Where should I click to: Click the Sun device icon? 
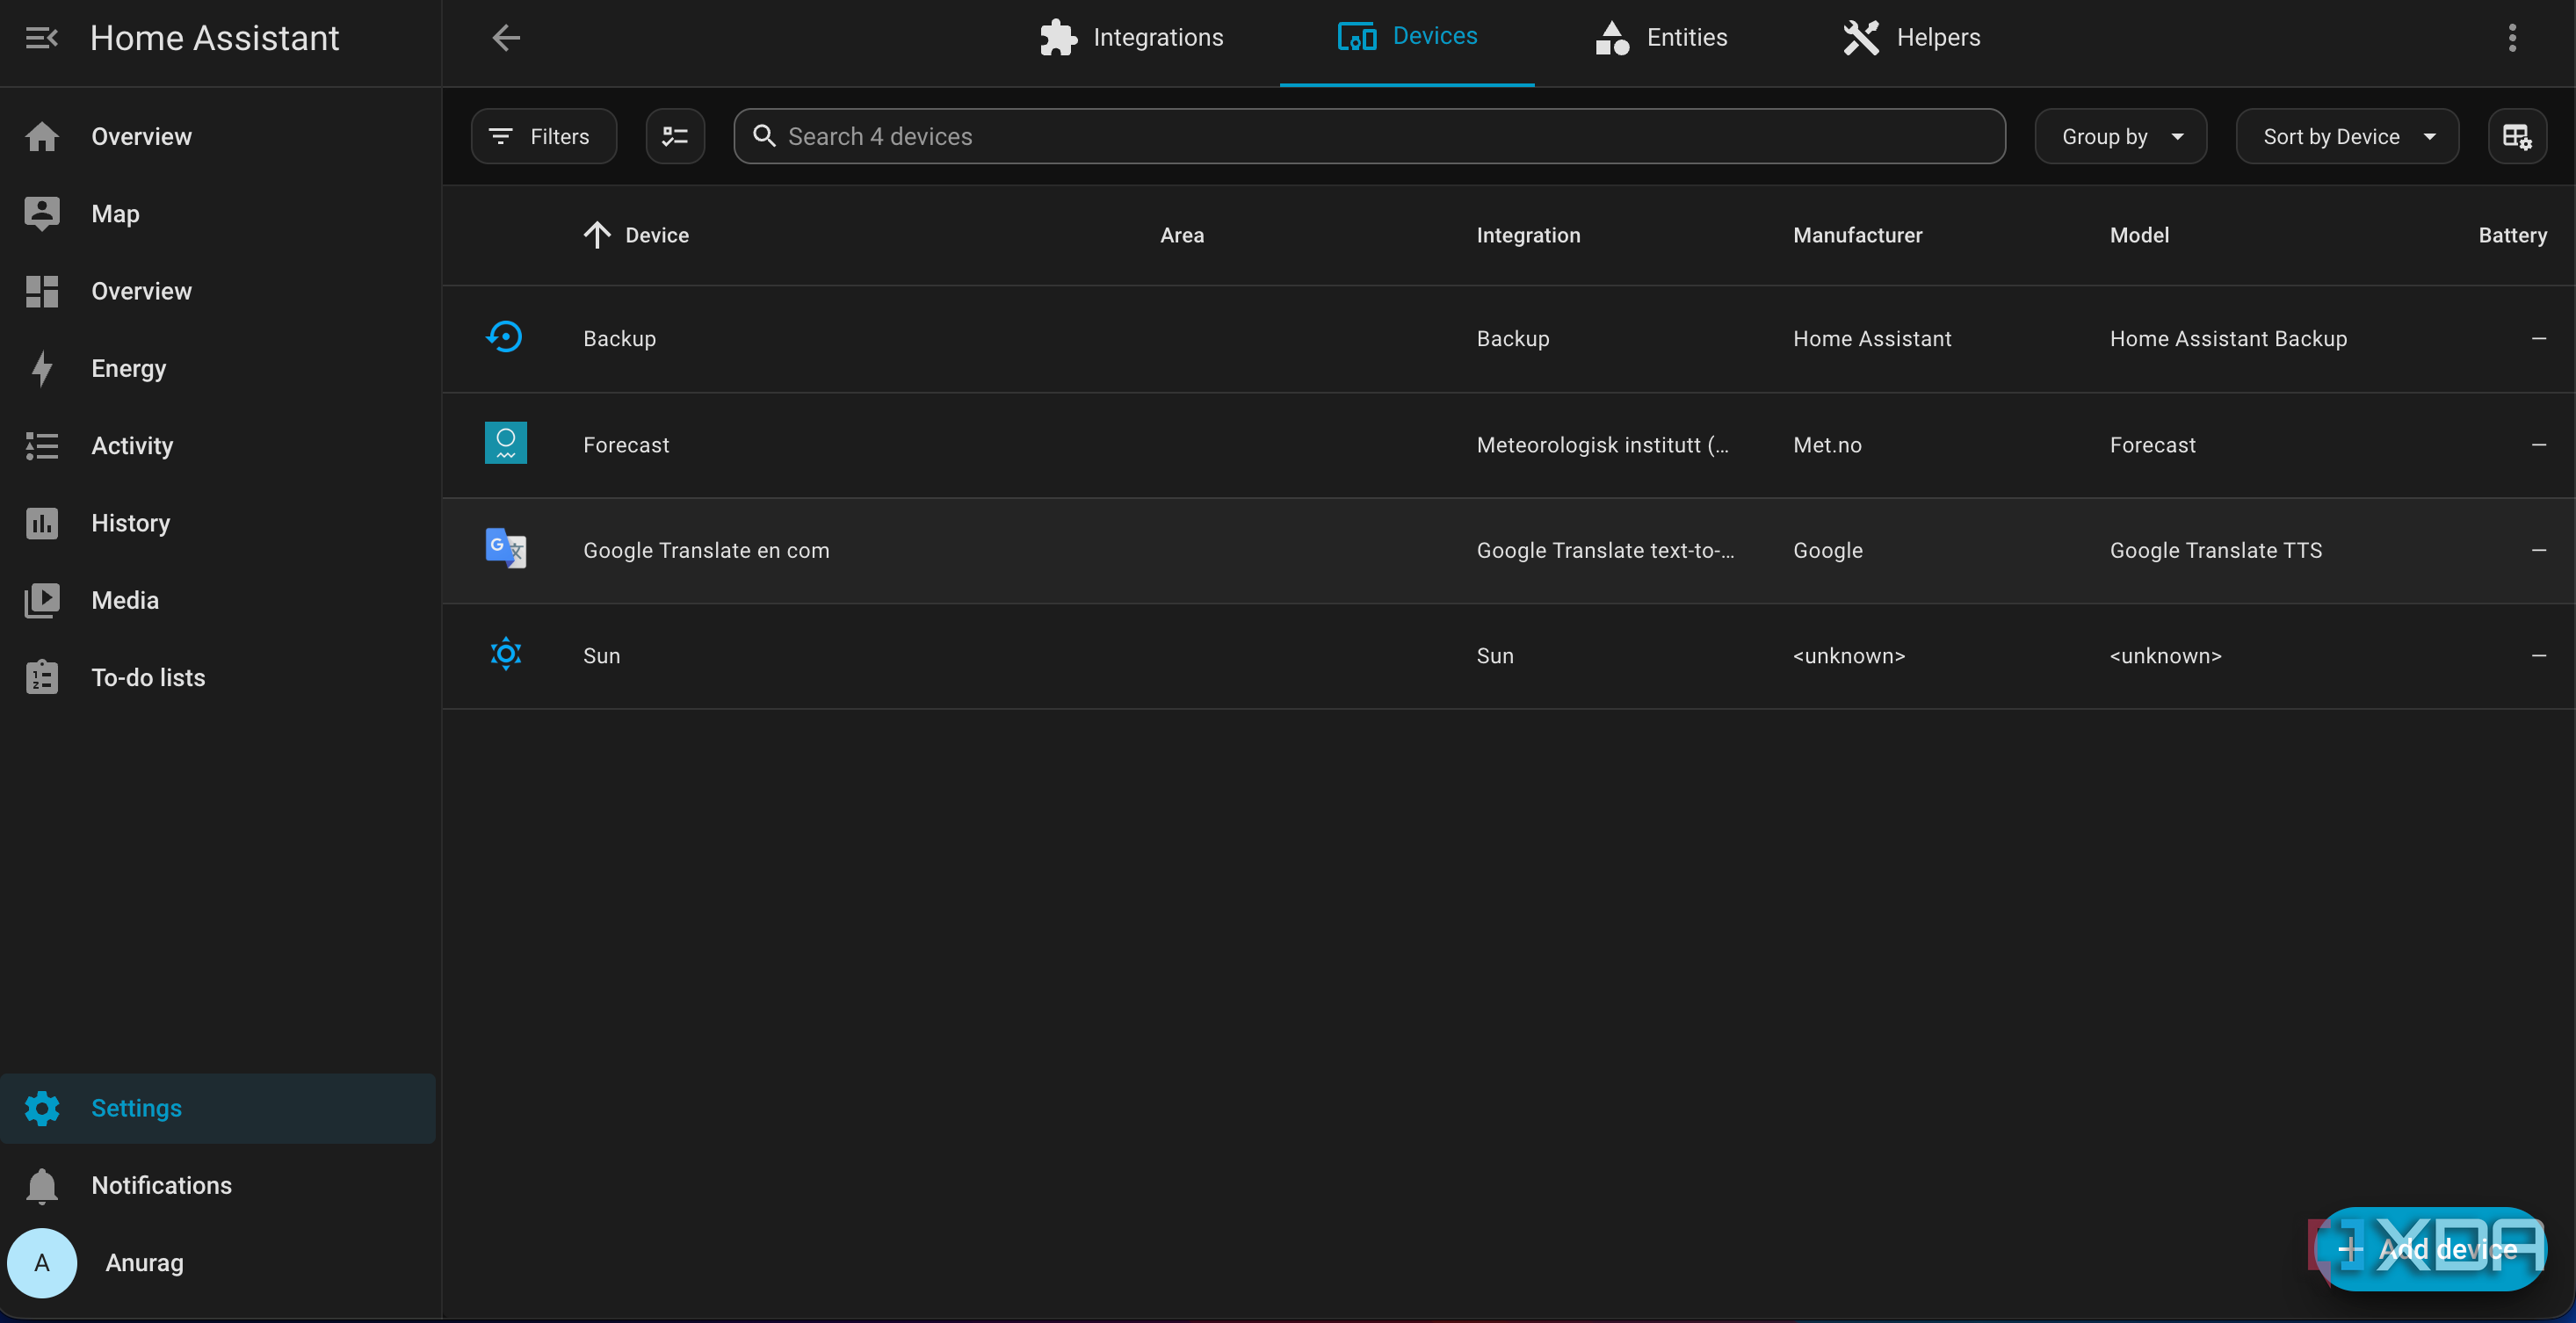click(x=505, y=654)
